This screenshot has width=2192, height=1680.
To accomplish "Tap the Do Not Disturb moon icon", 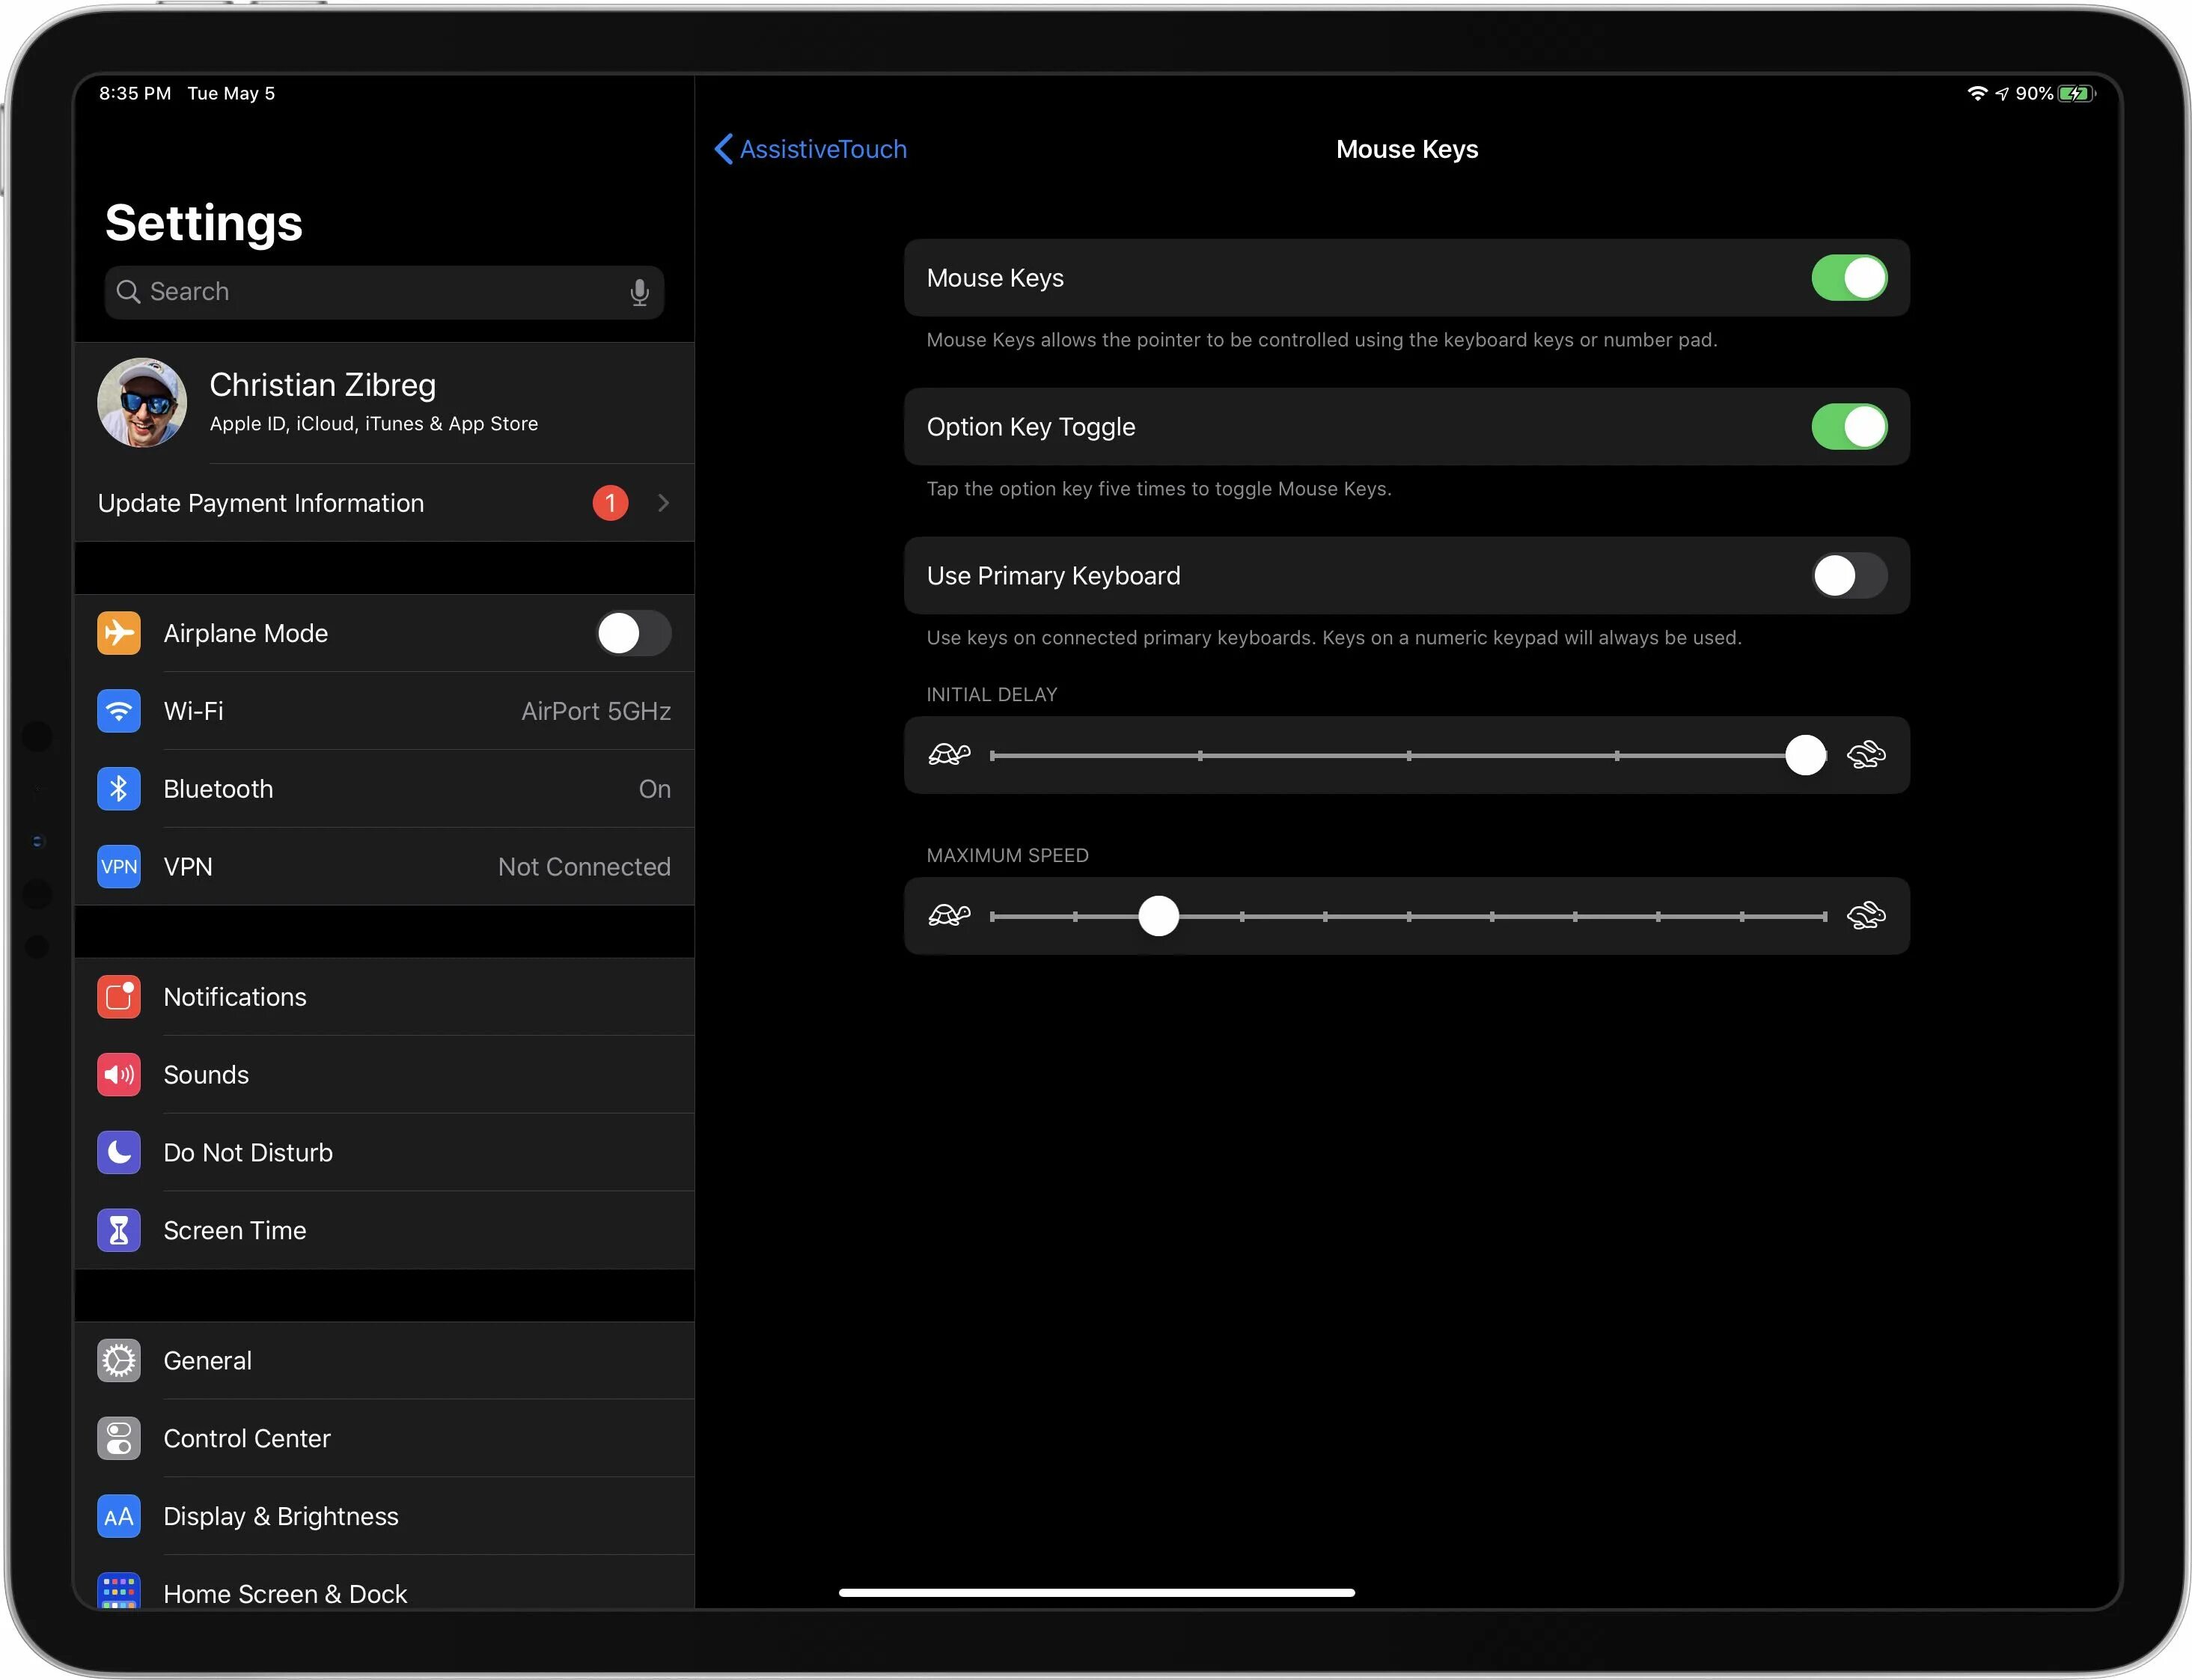I will pos(118,1152).
